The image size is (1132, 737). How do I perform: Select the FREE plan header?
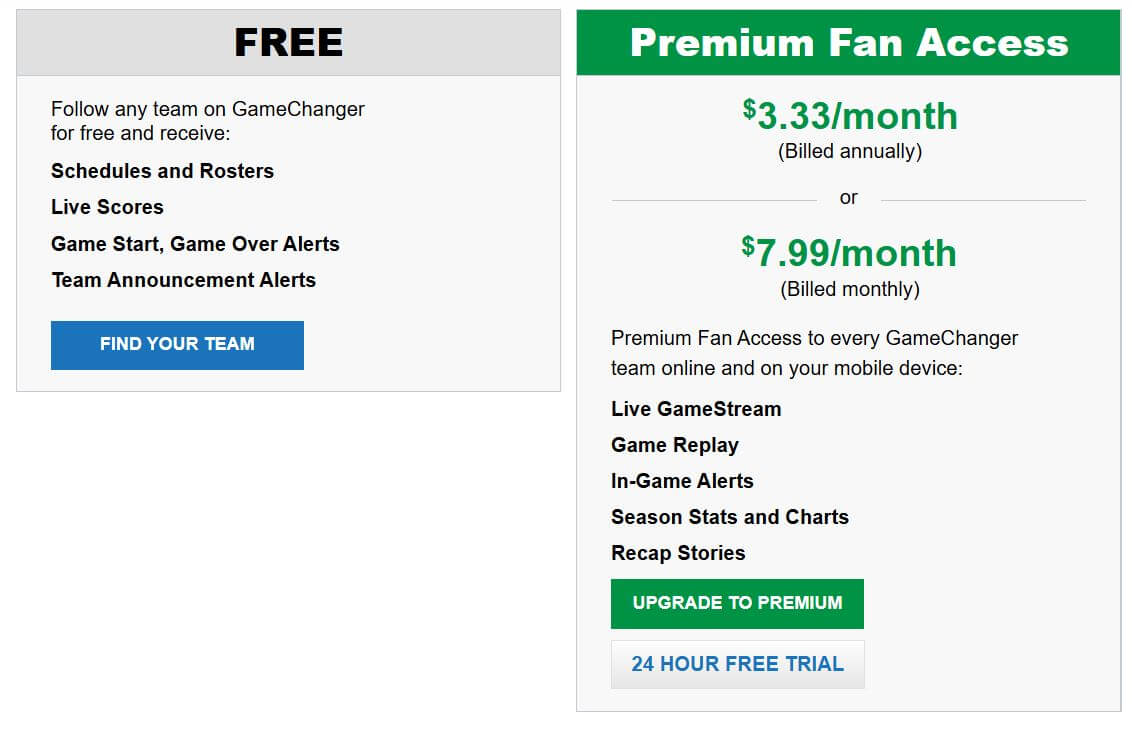click(287, 42)
